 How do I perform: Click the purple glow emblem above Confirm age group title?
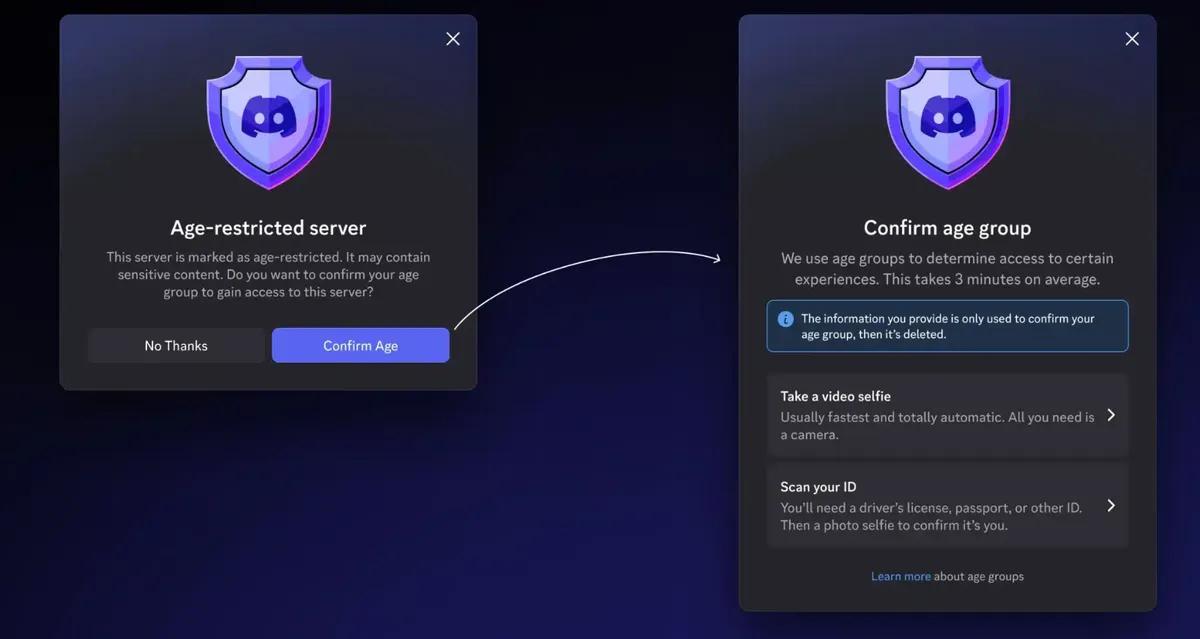(947, 120)
